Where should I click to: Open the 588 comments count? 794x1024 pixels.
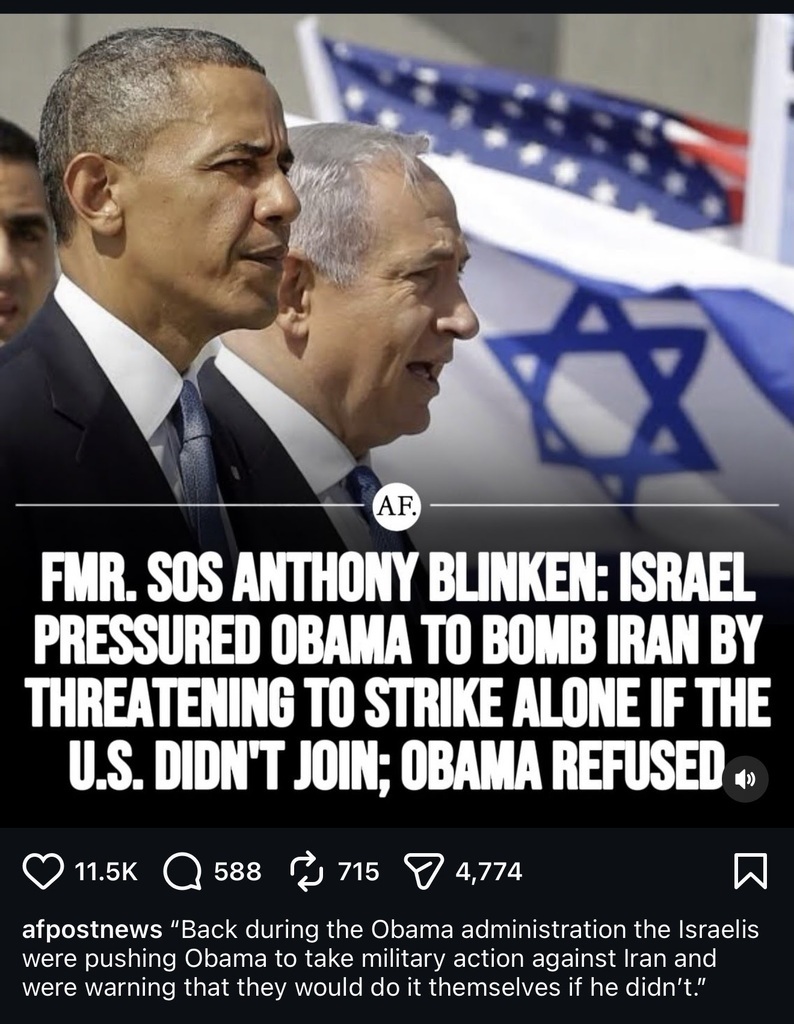pos(238,872)
